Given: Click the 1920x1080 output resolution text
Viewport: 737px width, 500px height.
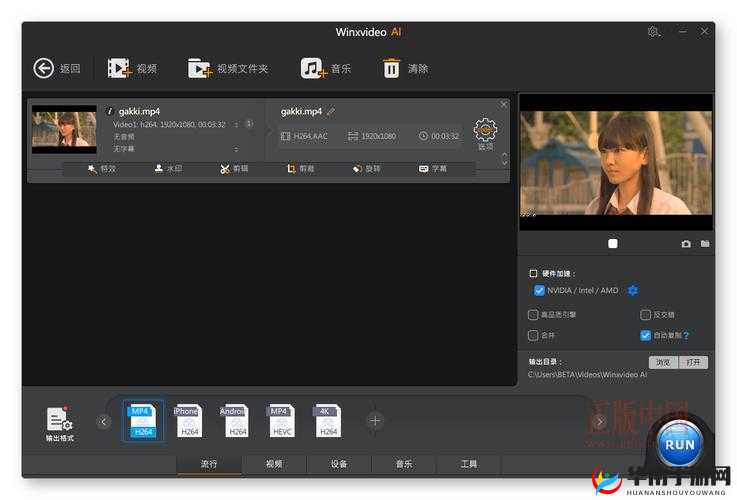Looking at the screenshot, I should (378, 136).
